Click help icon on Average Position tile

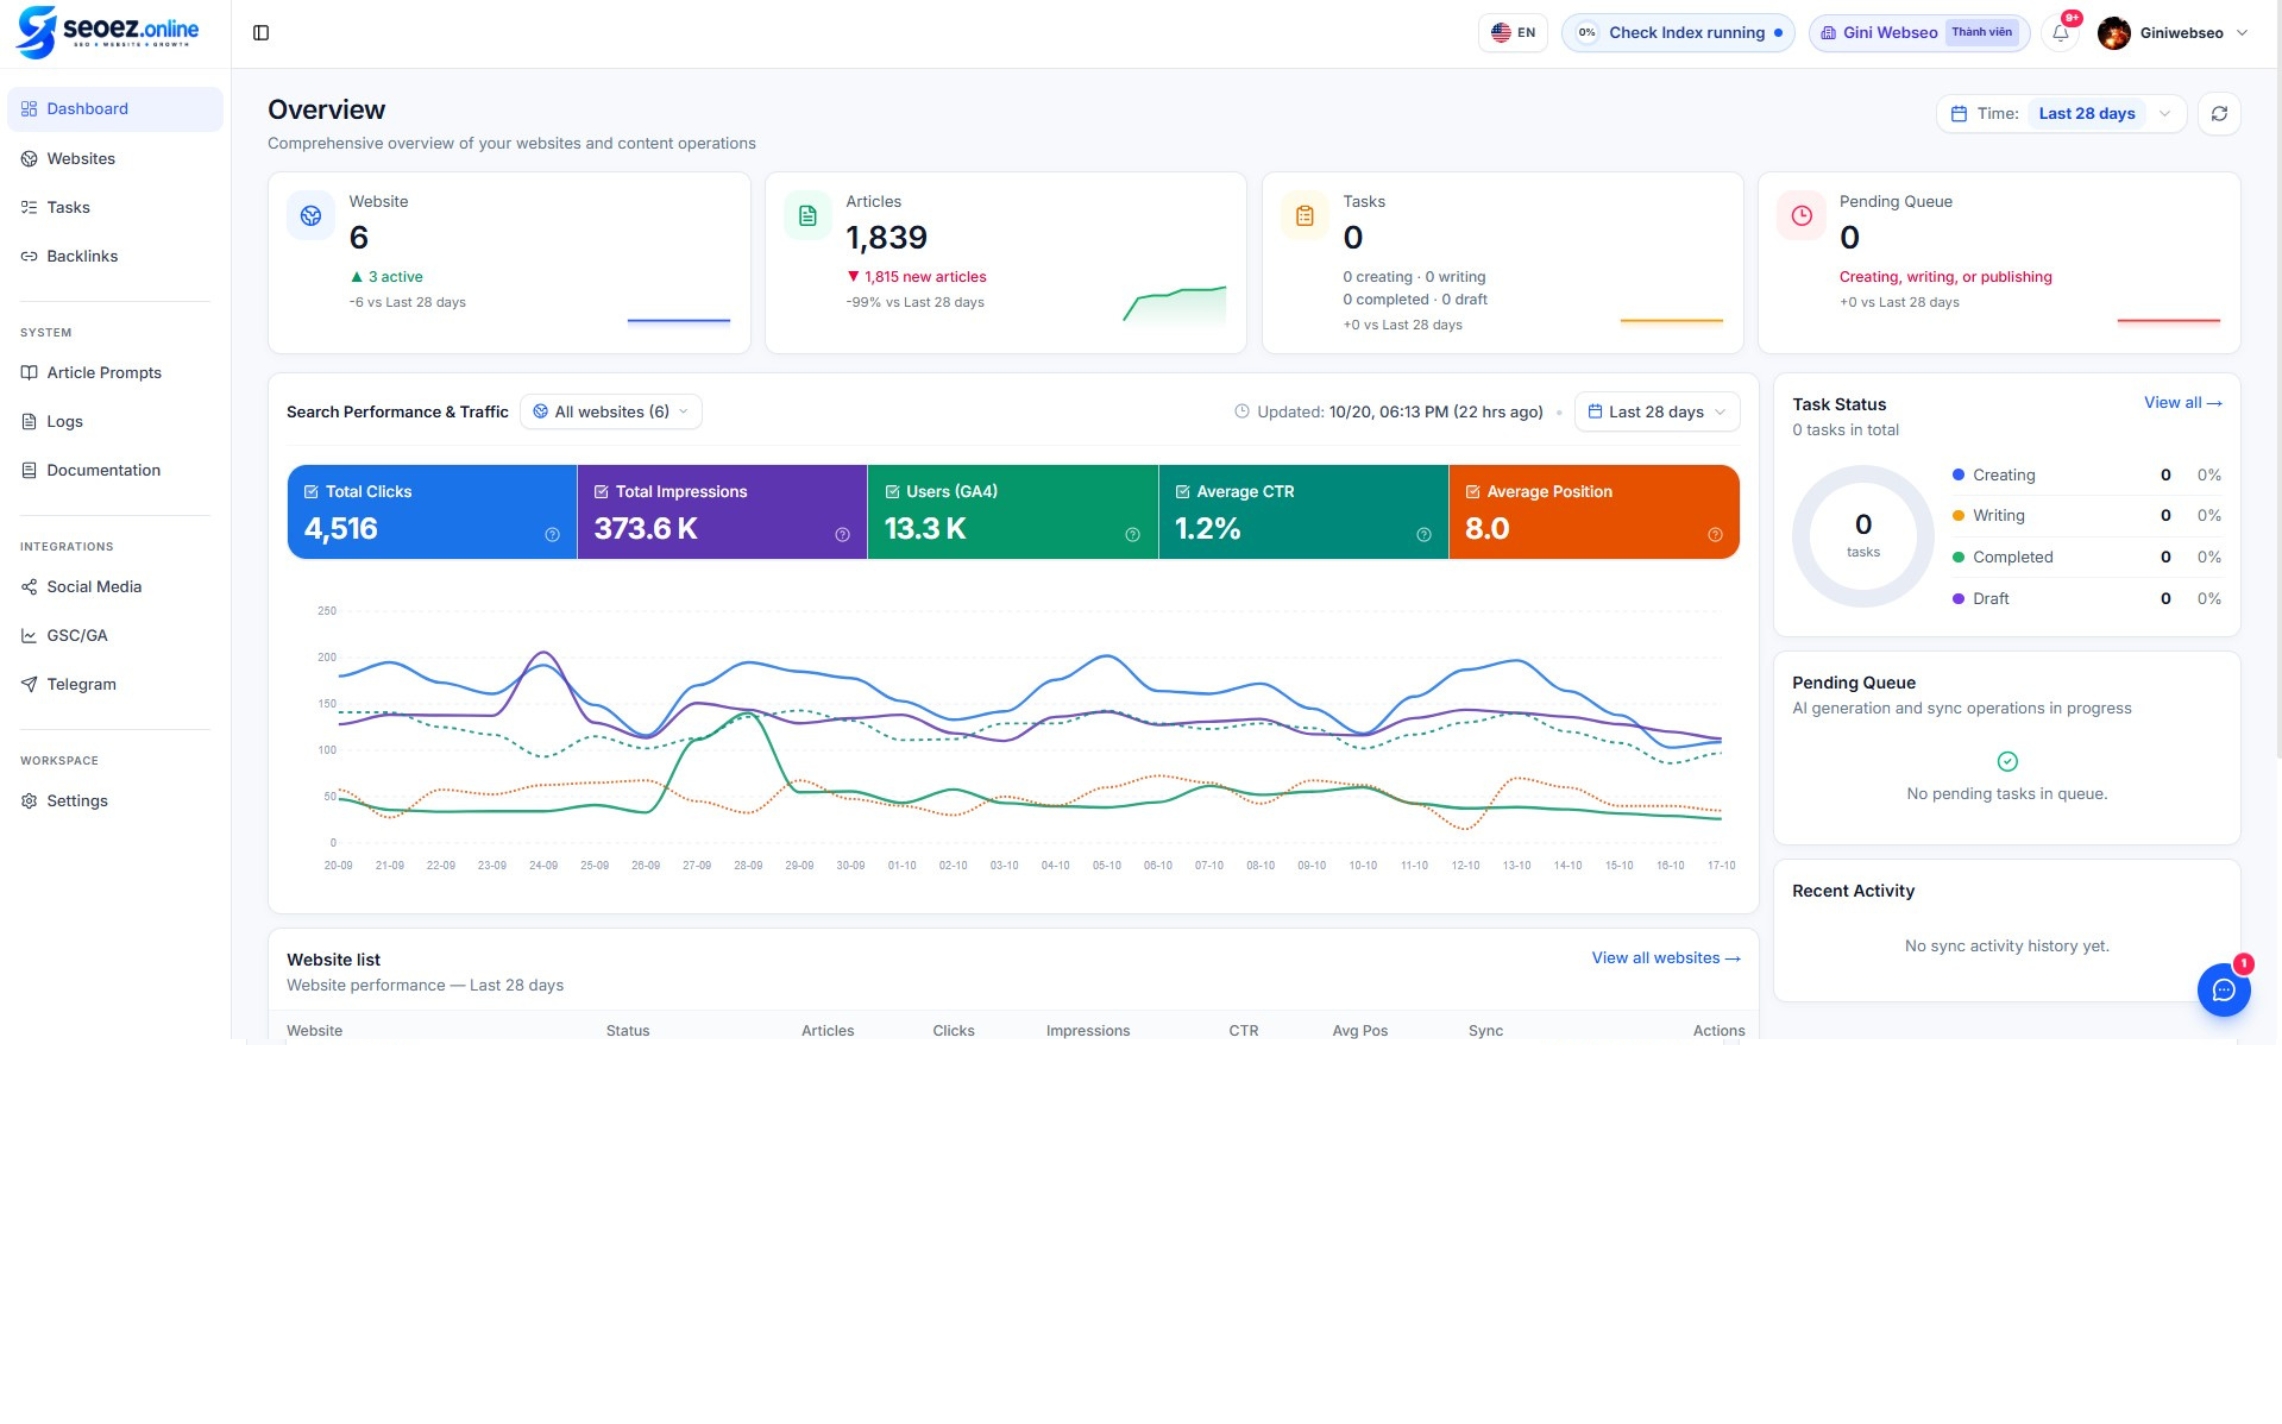(1714, 535)
